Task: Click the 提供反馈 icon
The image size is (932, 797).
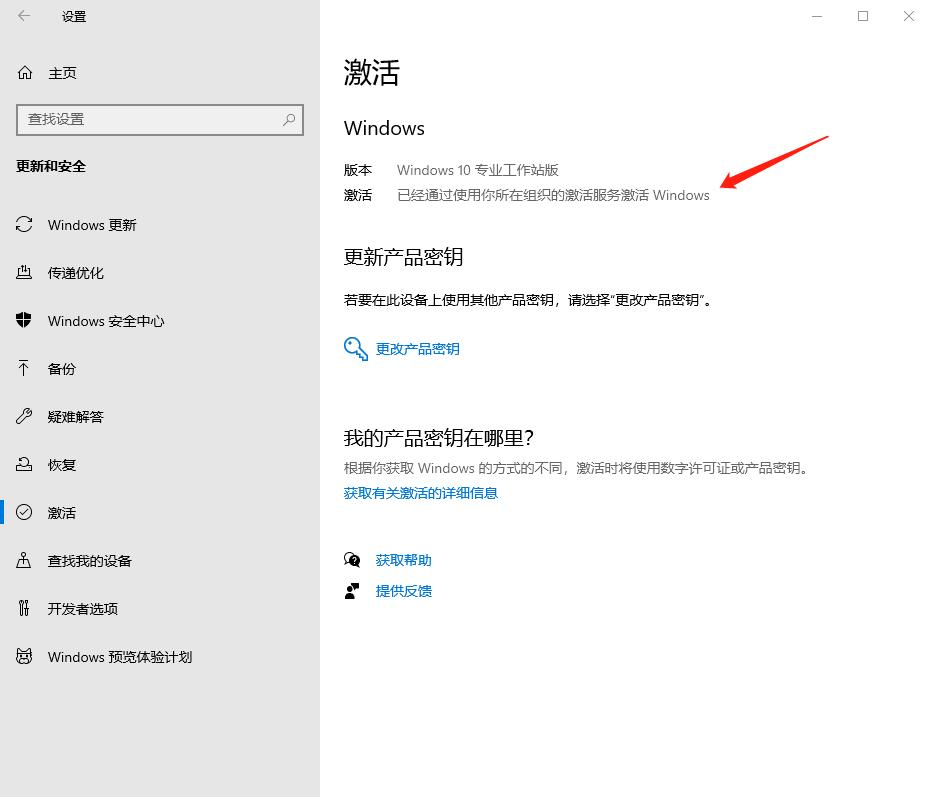Action: pyautogui.click(x=352, y=591)
